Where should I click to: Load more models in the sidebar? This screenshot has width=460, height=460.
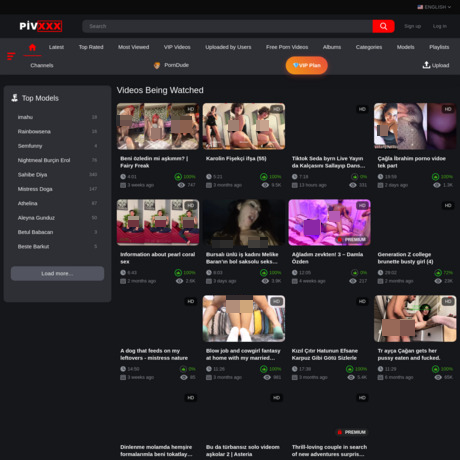pos(57,273)
